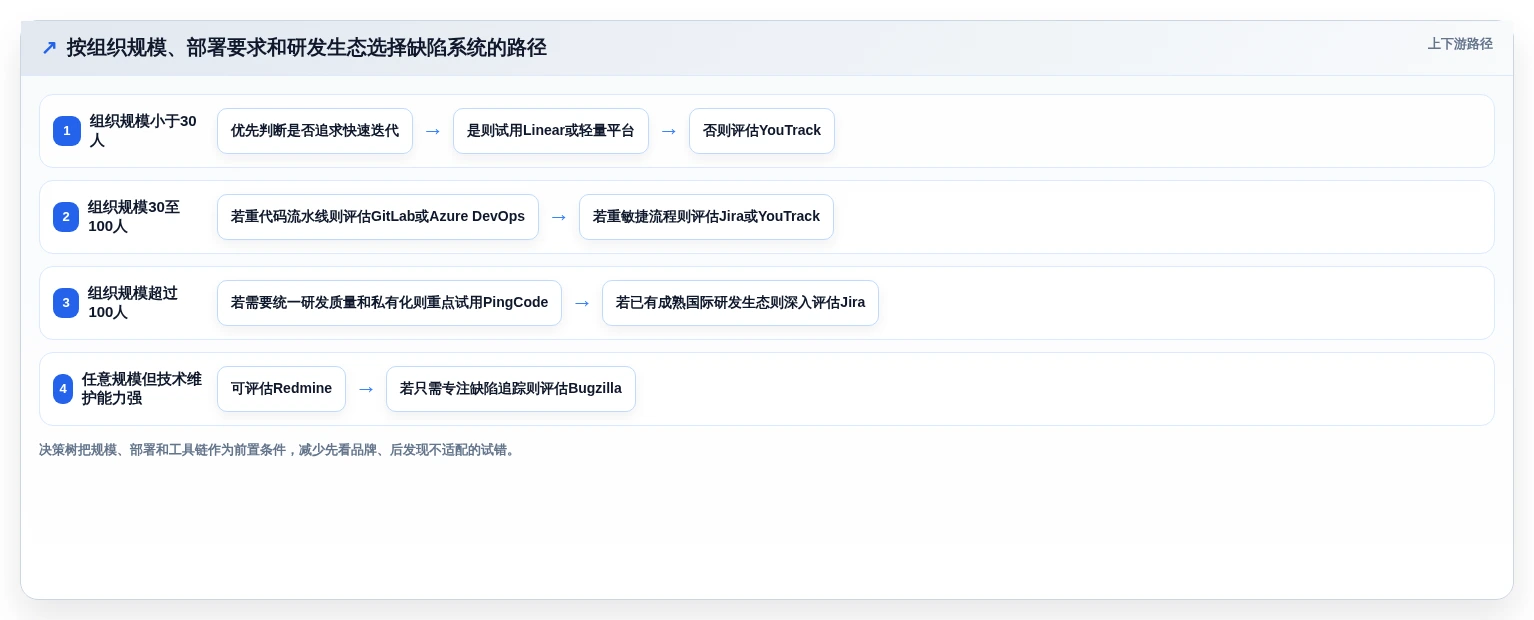
Task: Click the 优先判断是否追求快速迭代 box
Action: 315,131
